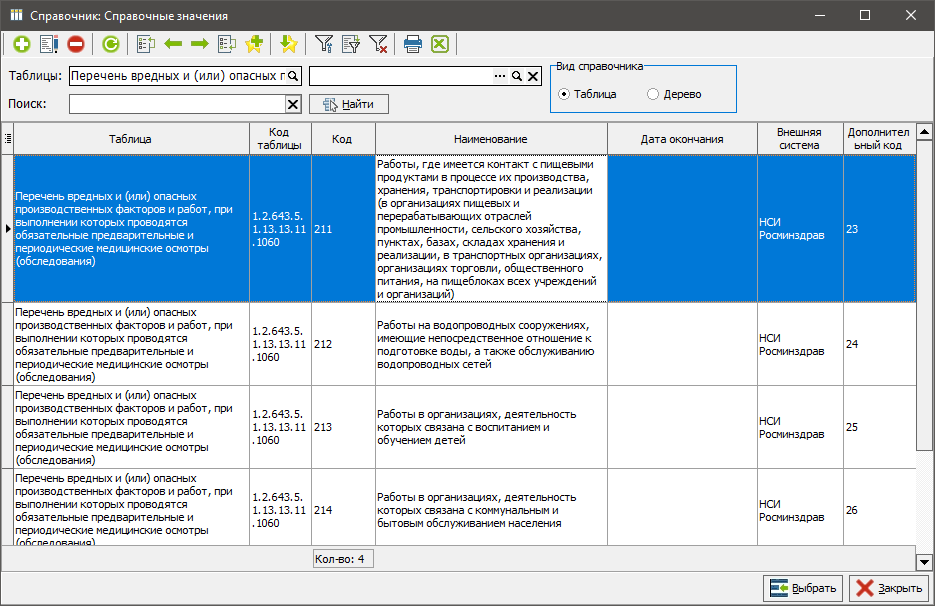Click the list icon after the right arrow
The image size is (935, 606).
(x=227, y=44)
